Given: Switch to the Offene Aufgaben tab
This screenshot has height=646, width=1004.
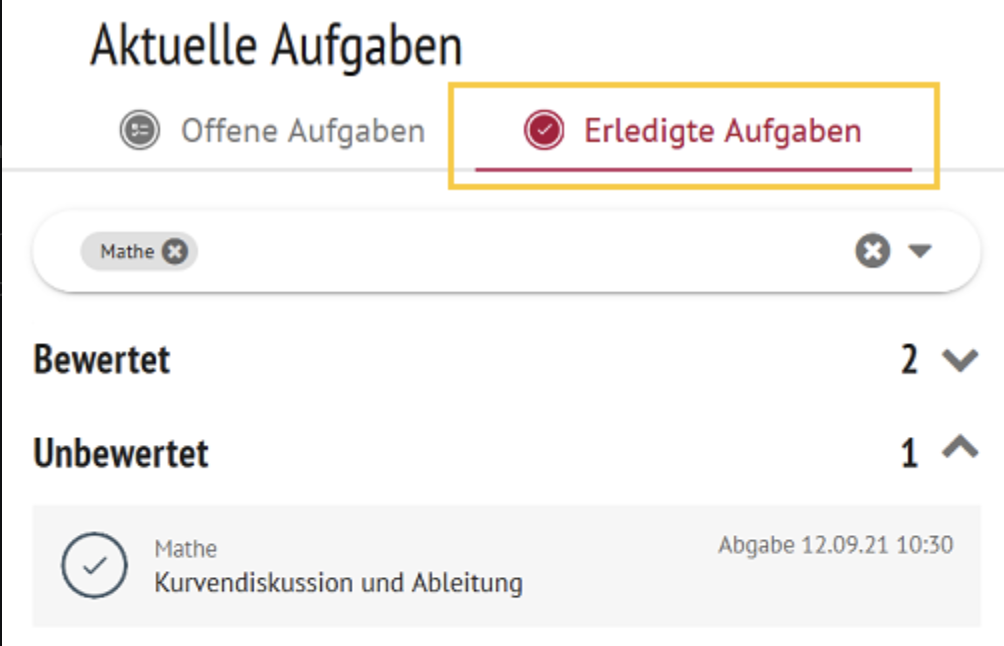Looking at the screenshot, I should coord(302,131).
